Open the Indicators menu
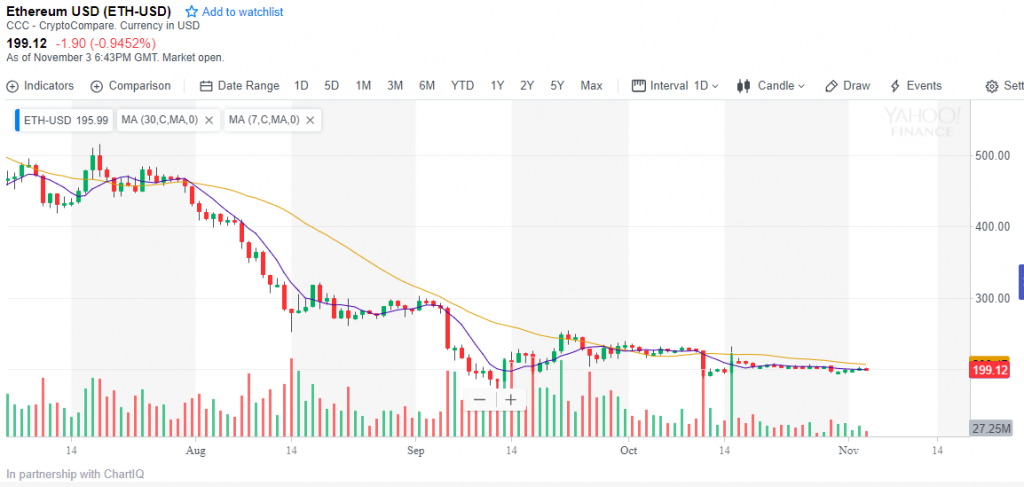This screenshot has width=1024, height=487. (x=40, y=86)
